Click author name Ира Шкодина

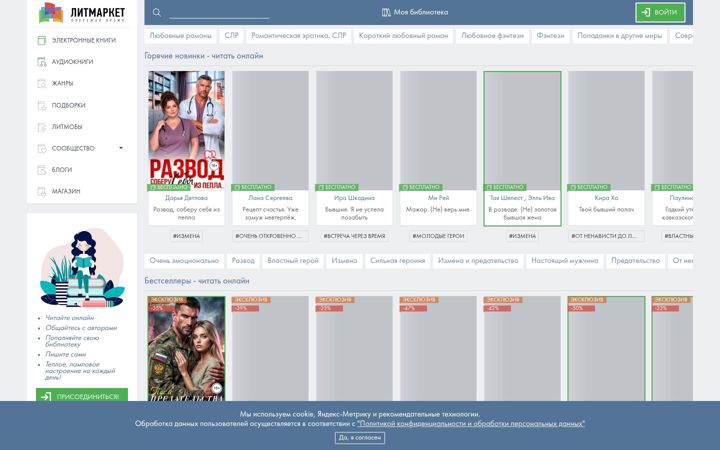[x=354, y=198]
